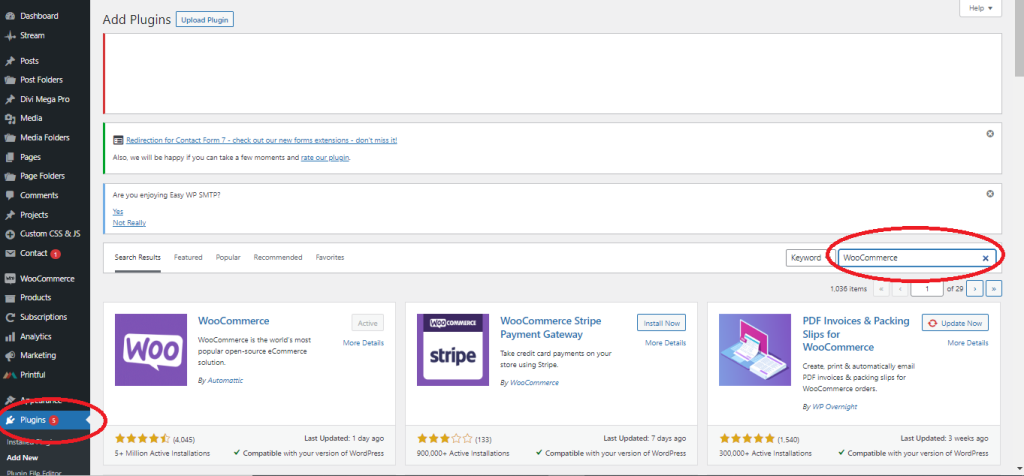Answer Yes to Easy WP SMTP prompt

click(x=118, y=212)
